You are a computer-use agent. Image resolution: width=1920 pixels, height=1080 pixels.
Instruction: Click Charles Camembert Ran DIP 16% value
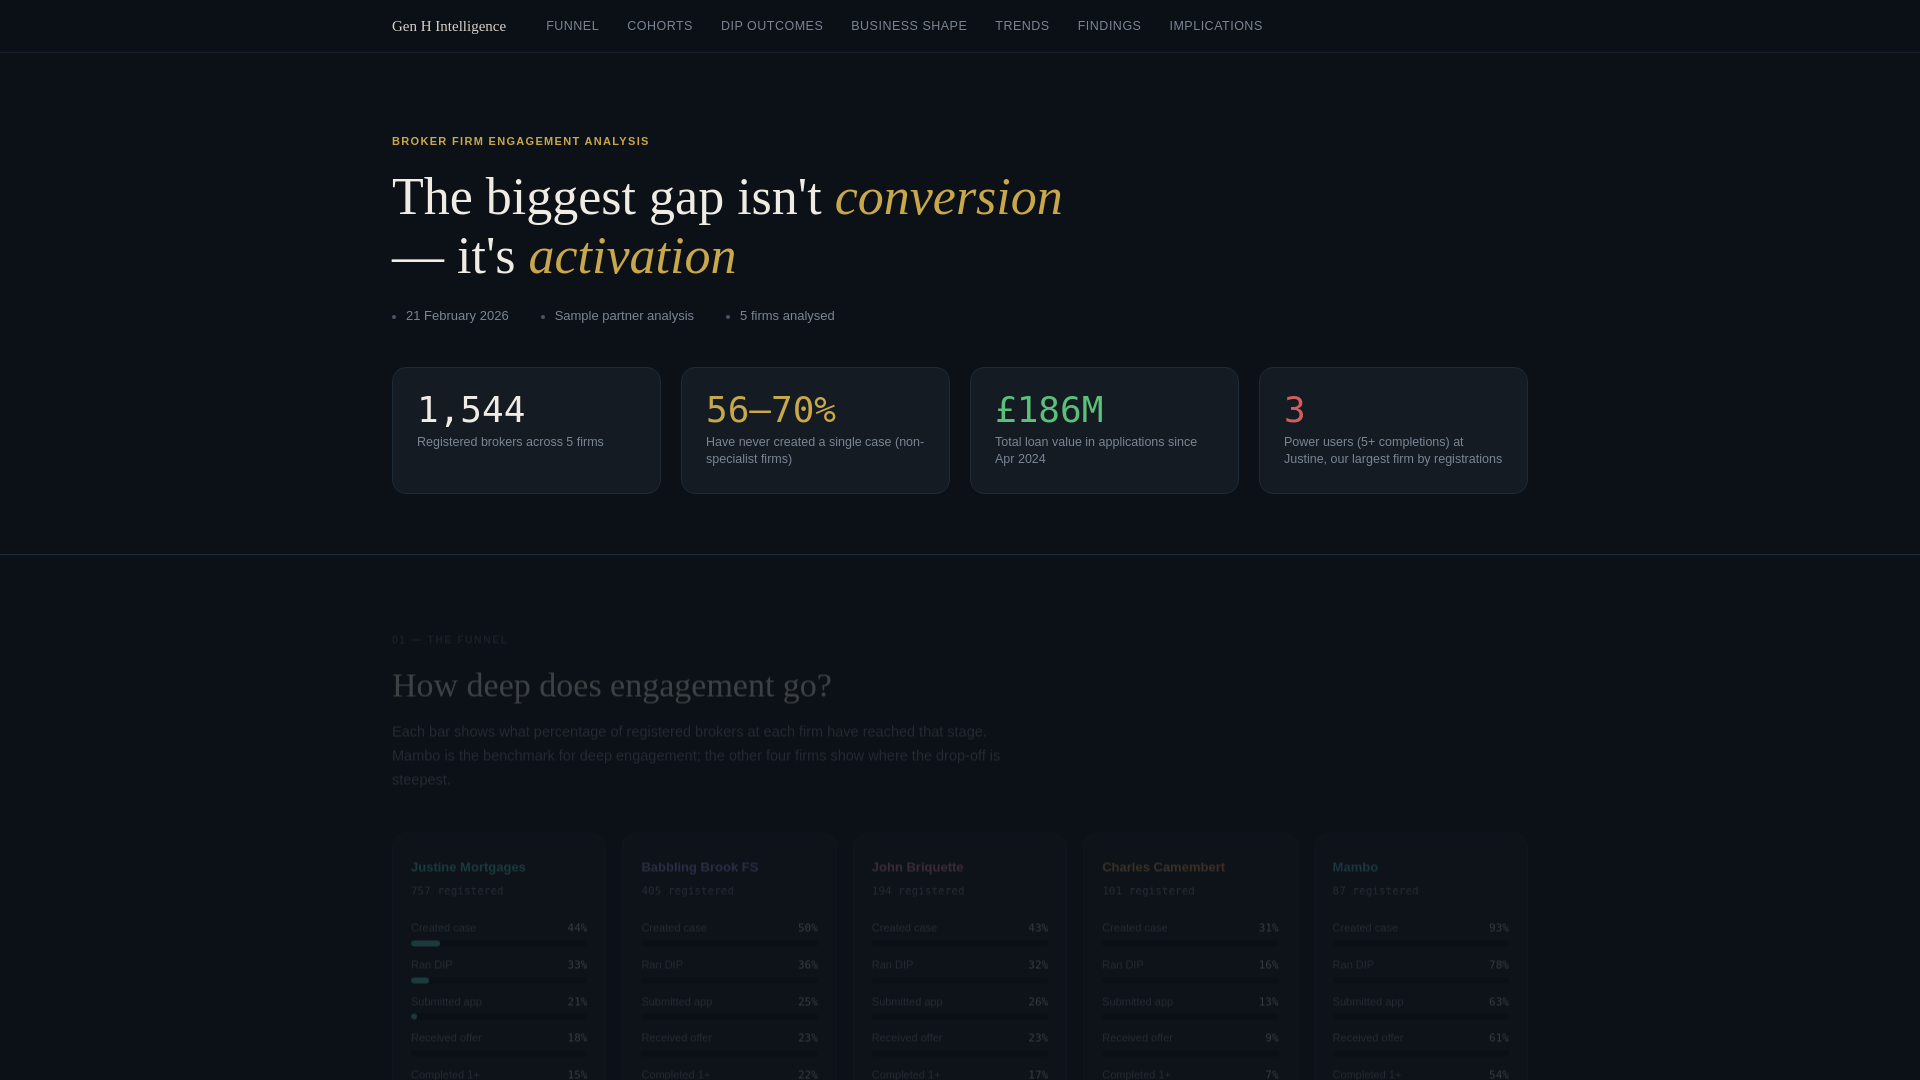[x=1268, y=965]
